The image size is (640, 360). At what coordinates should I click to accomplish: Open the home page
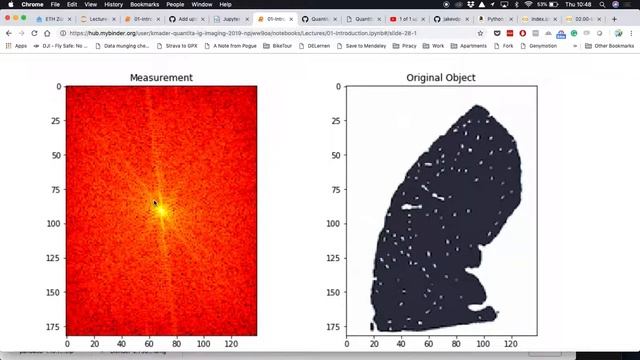point(47,33)
